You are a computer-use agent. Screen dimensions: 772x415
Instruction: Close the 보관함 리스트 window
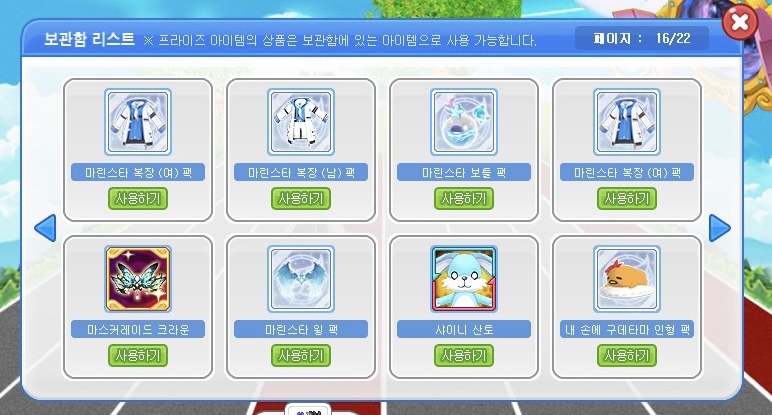pos(740,22)
